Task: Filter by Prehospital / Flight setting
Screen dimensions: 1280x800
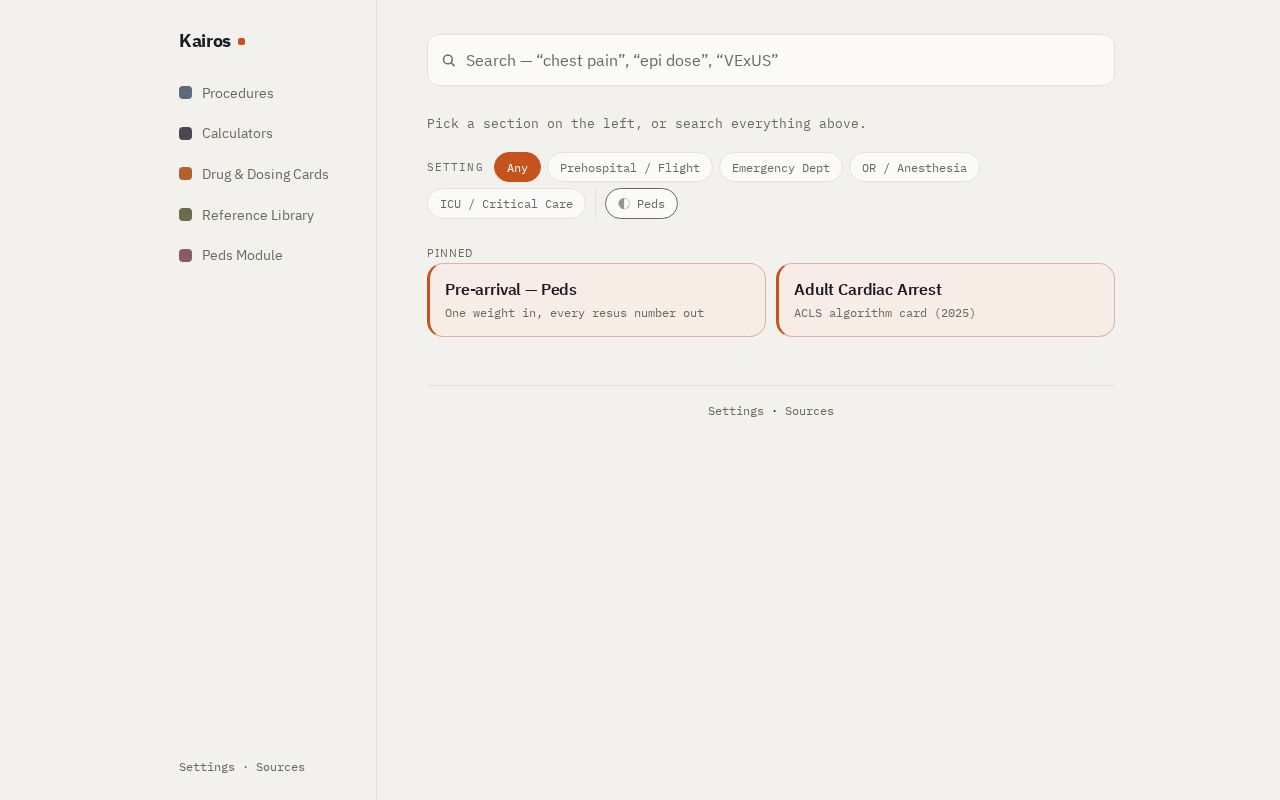Action: click(630, 167)
